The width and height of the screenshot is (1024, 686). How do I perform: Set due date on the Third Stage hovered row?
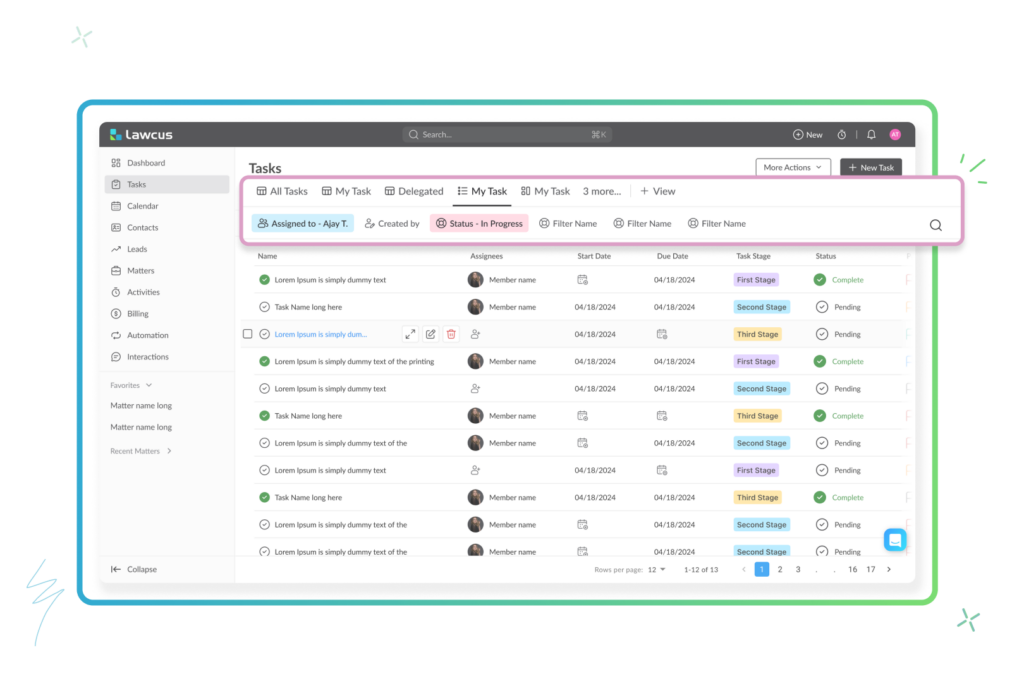(662, 335)
